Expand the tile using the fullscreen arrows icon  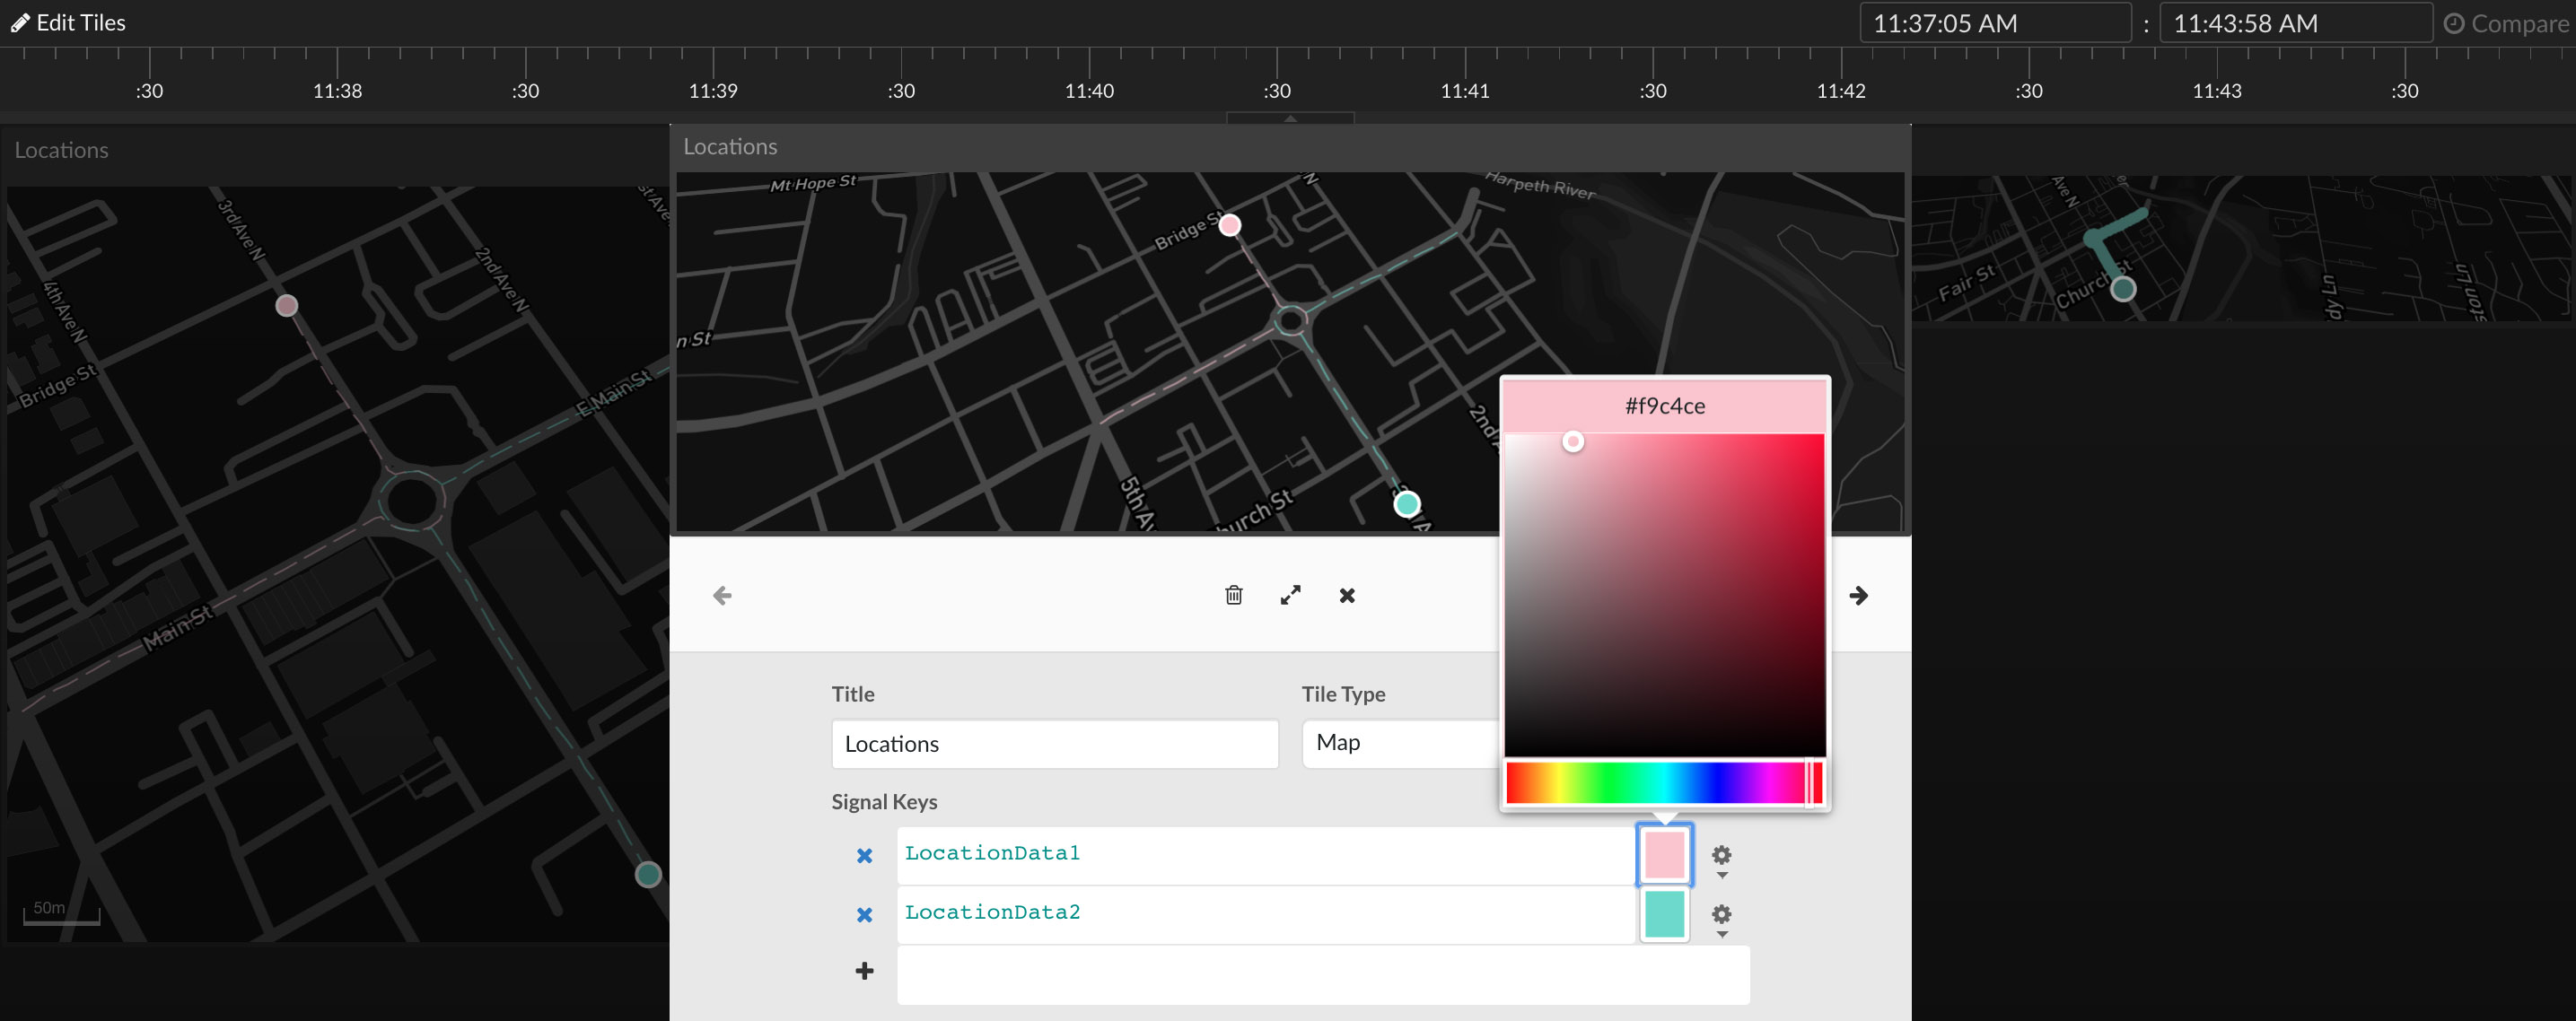1290,594
